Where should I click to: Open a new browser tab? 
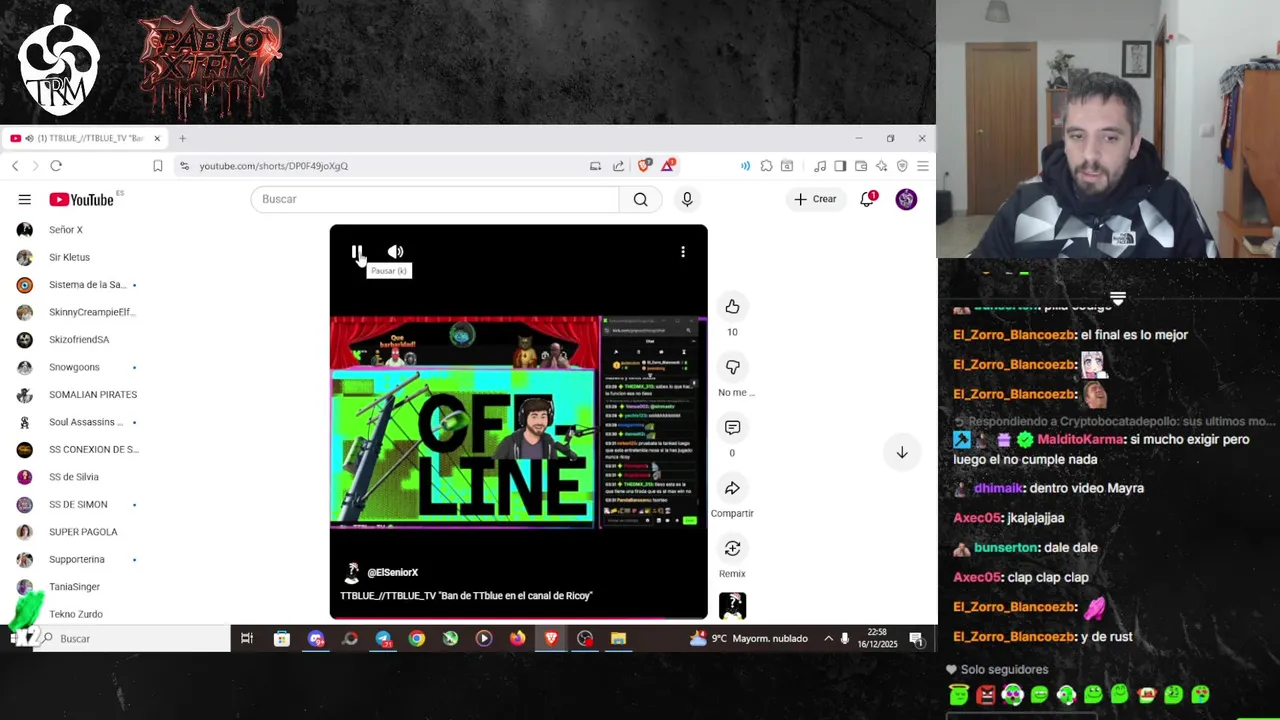click(x=182, y=138)
